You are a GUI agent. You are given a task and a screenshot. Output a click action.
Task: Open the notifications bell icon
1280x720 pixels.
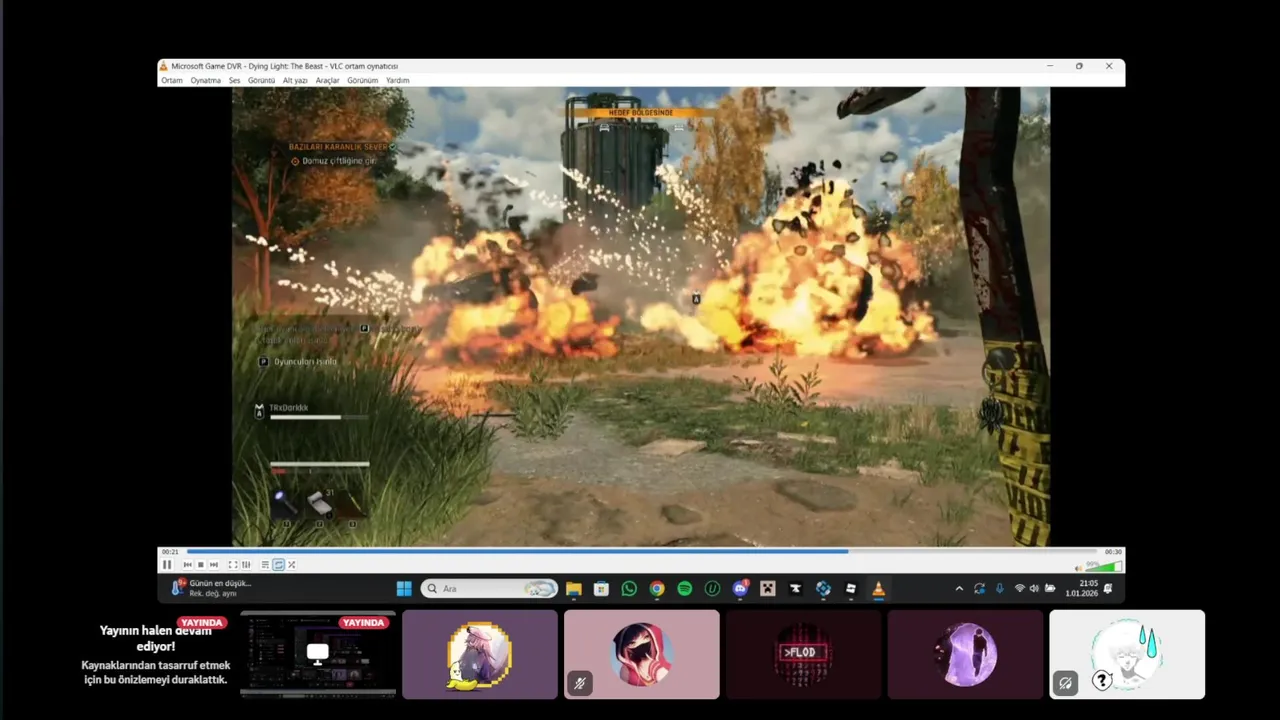click(x=1108, y=589)
